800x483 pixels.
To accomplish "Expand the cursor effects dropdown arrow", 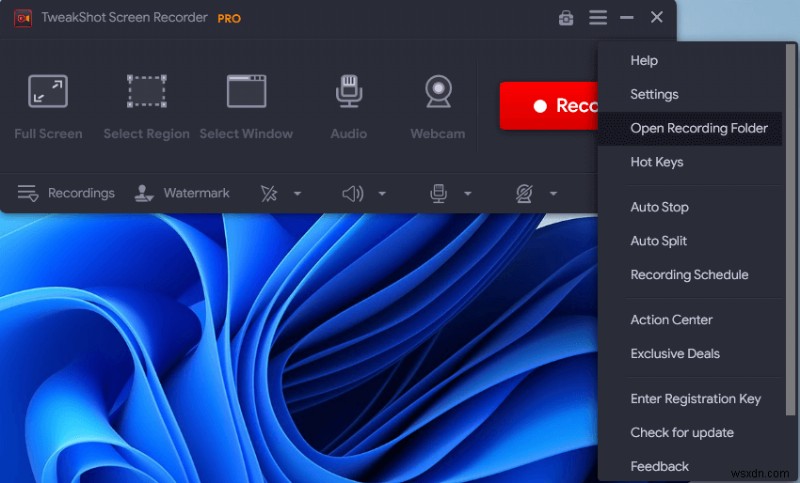I will (297, 194).
